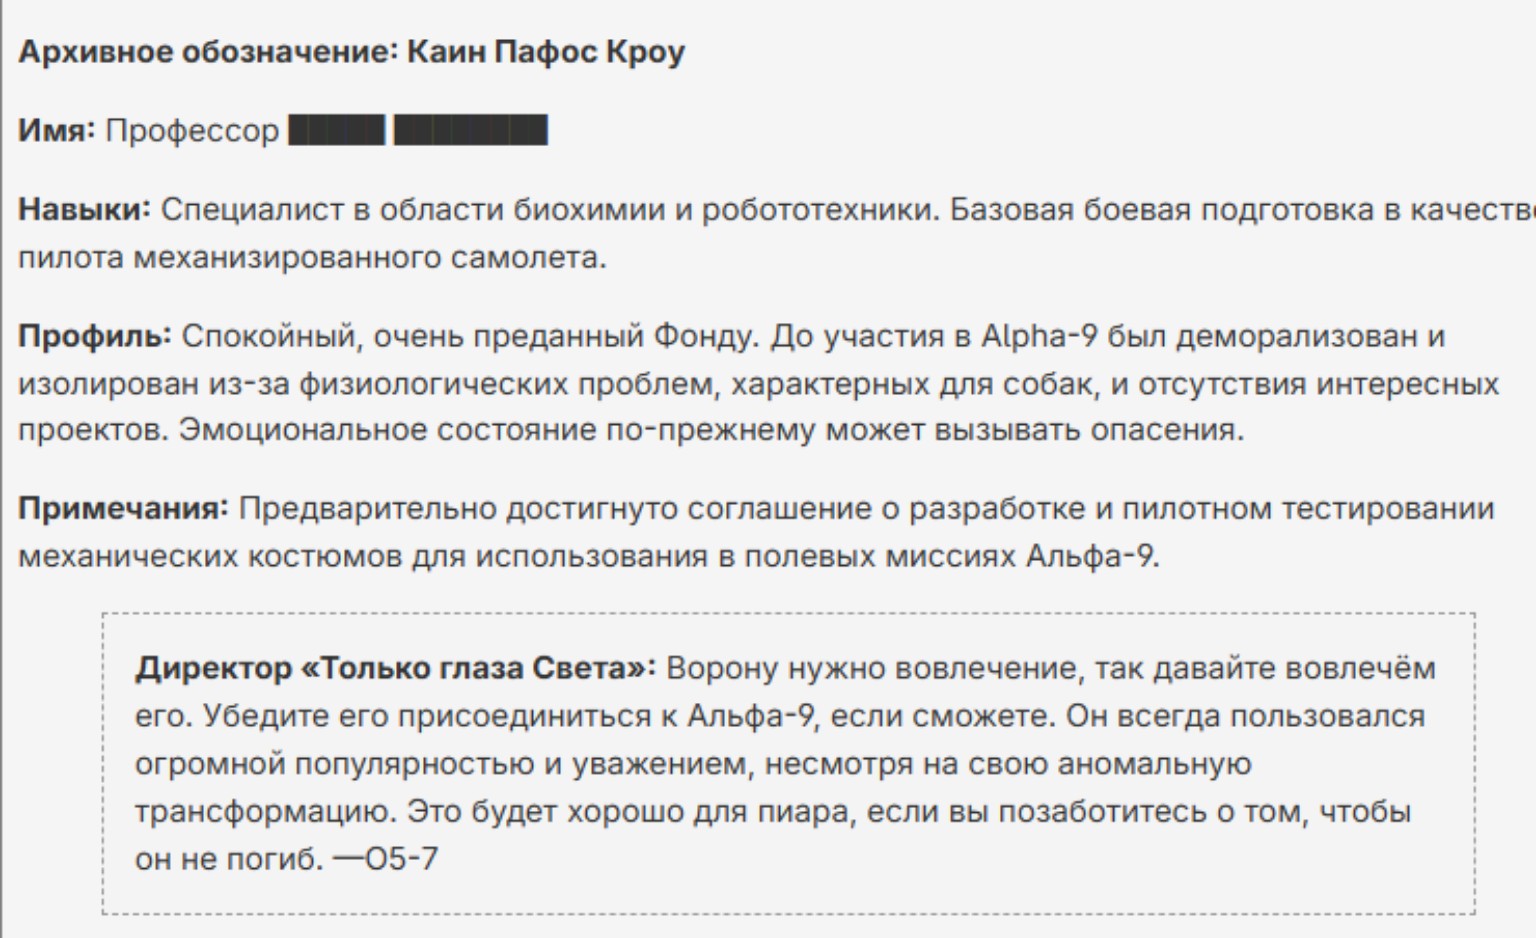Click the bold "Примечания:" label
1536x938 pixels.
pos(124,509)
